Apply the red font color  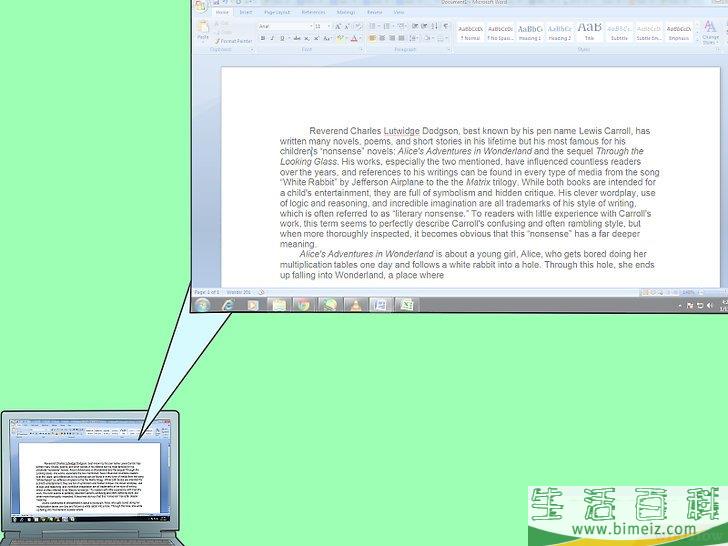355,38
